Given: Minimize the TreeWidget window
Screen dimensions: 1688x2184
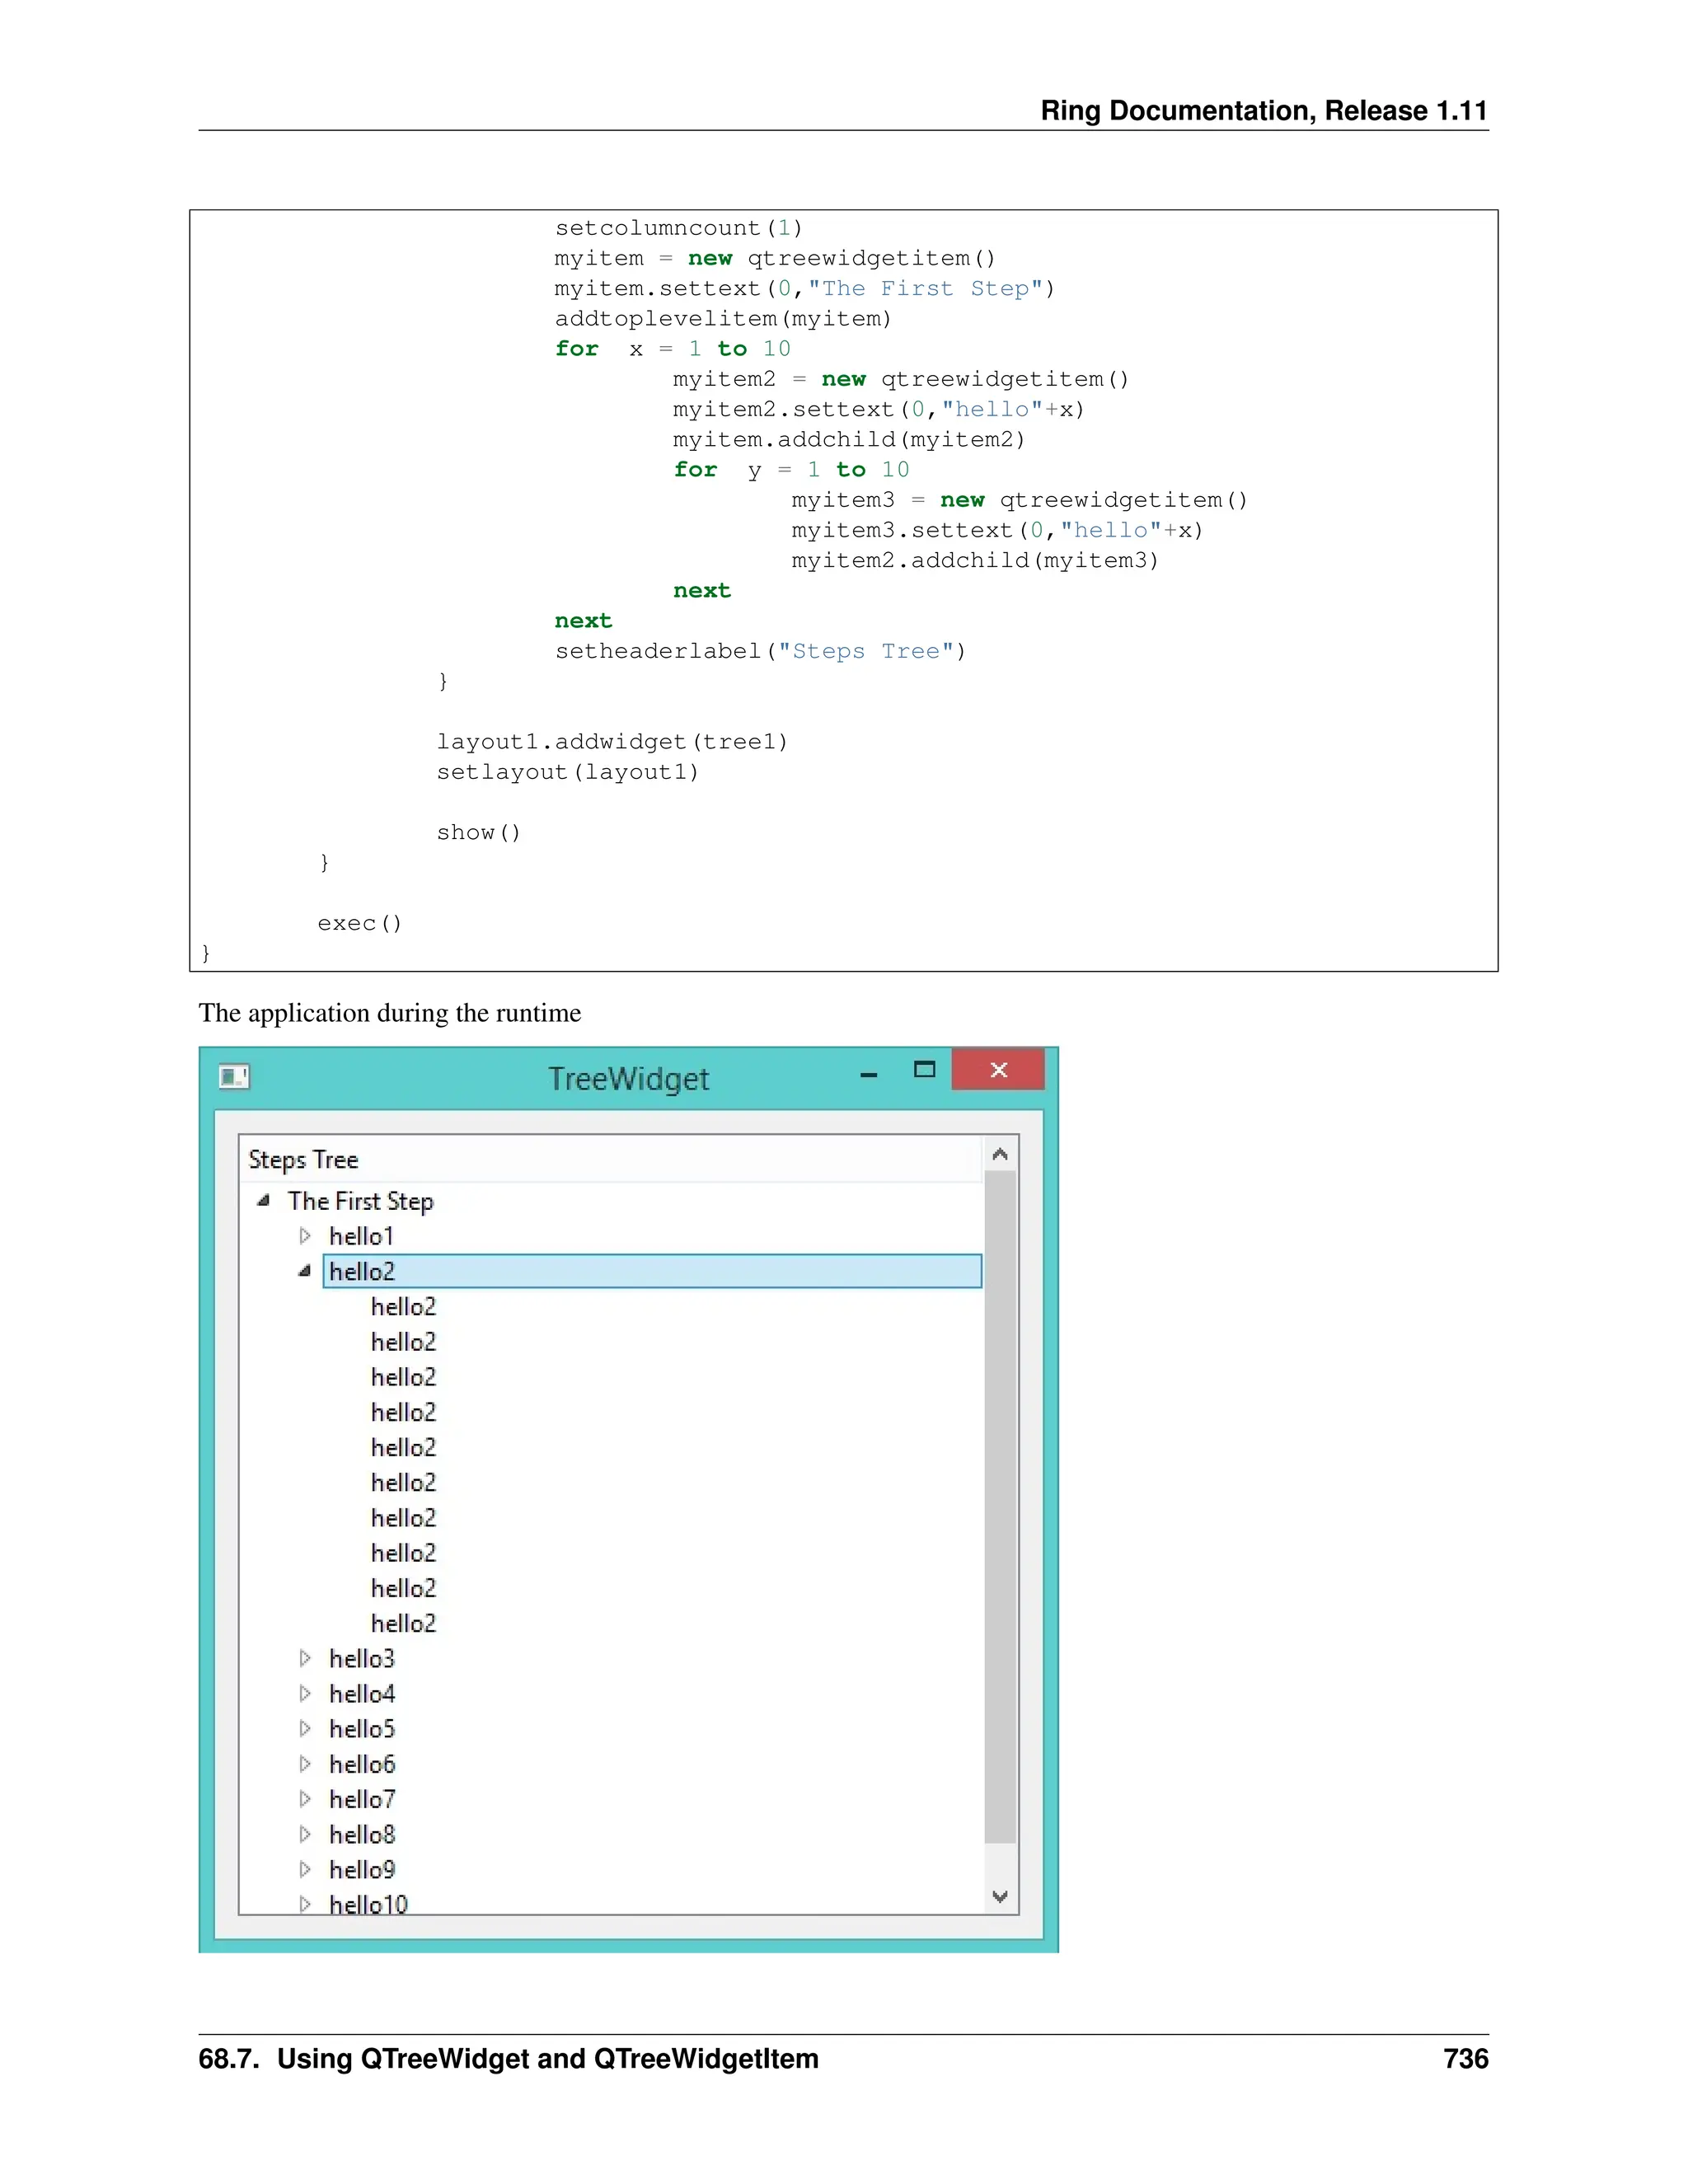Looking at the screenshot, I should [x=868, y=1074].
